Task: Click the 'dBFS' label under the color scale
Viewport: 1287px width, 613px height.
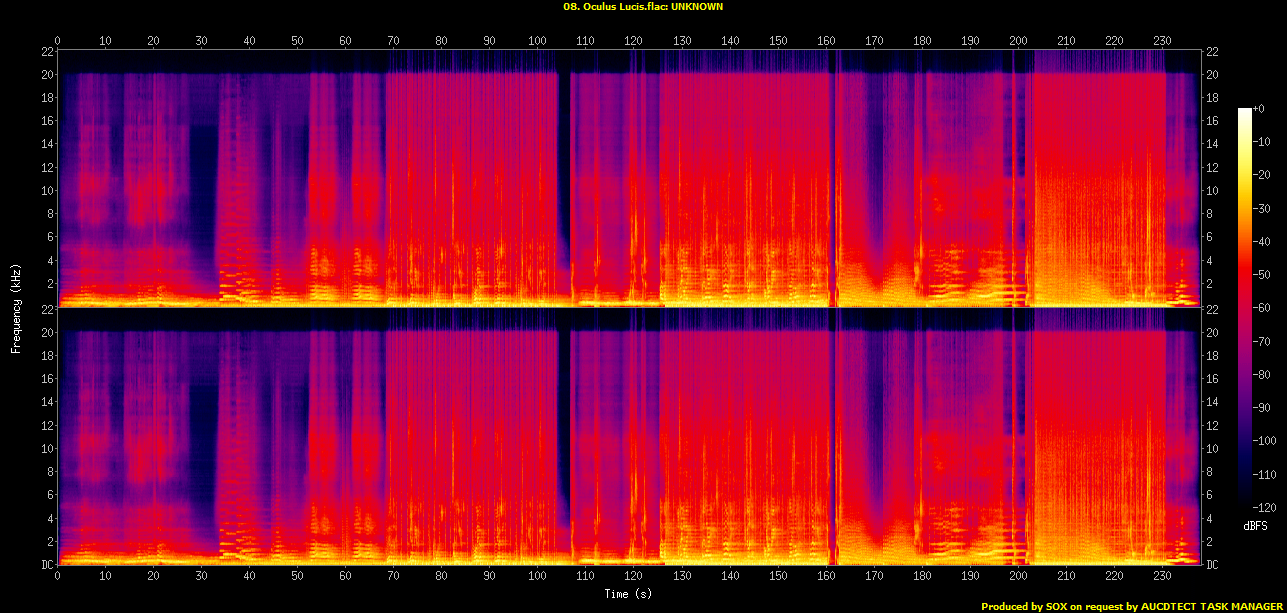Action: tap(1256, 525)
